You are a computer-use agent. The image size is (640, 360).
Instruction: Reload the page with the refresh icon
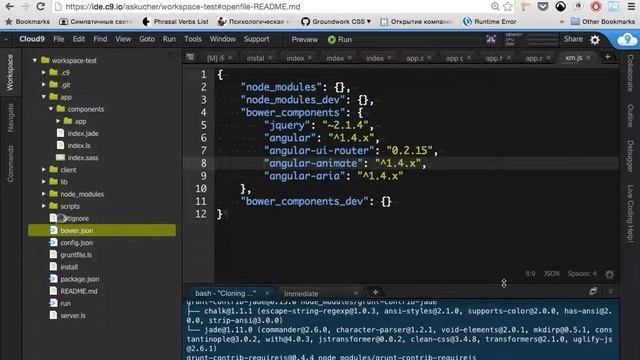[40, 7]
